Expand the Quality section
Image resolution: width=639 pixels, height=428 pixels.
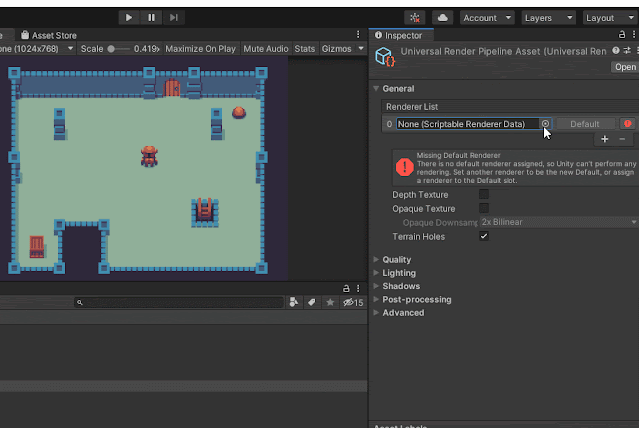(376, 259)
